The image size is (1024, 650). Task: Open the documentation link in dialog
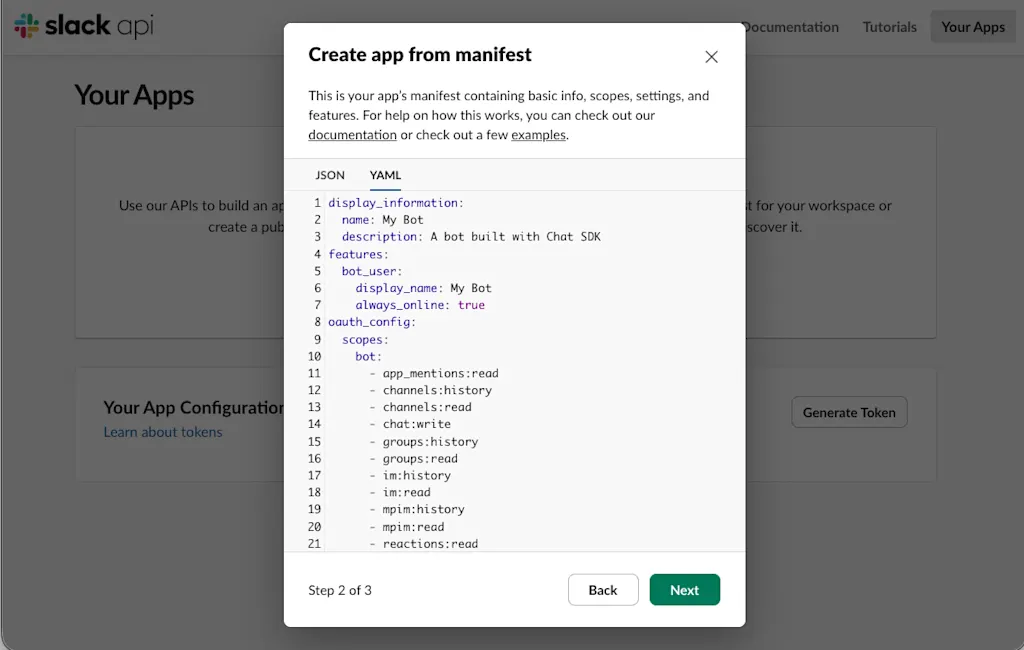[x=352, y=135]
